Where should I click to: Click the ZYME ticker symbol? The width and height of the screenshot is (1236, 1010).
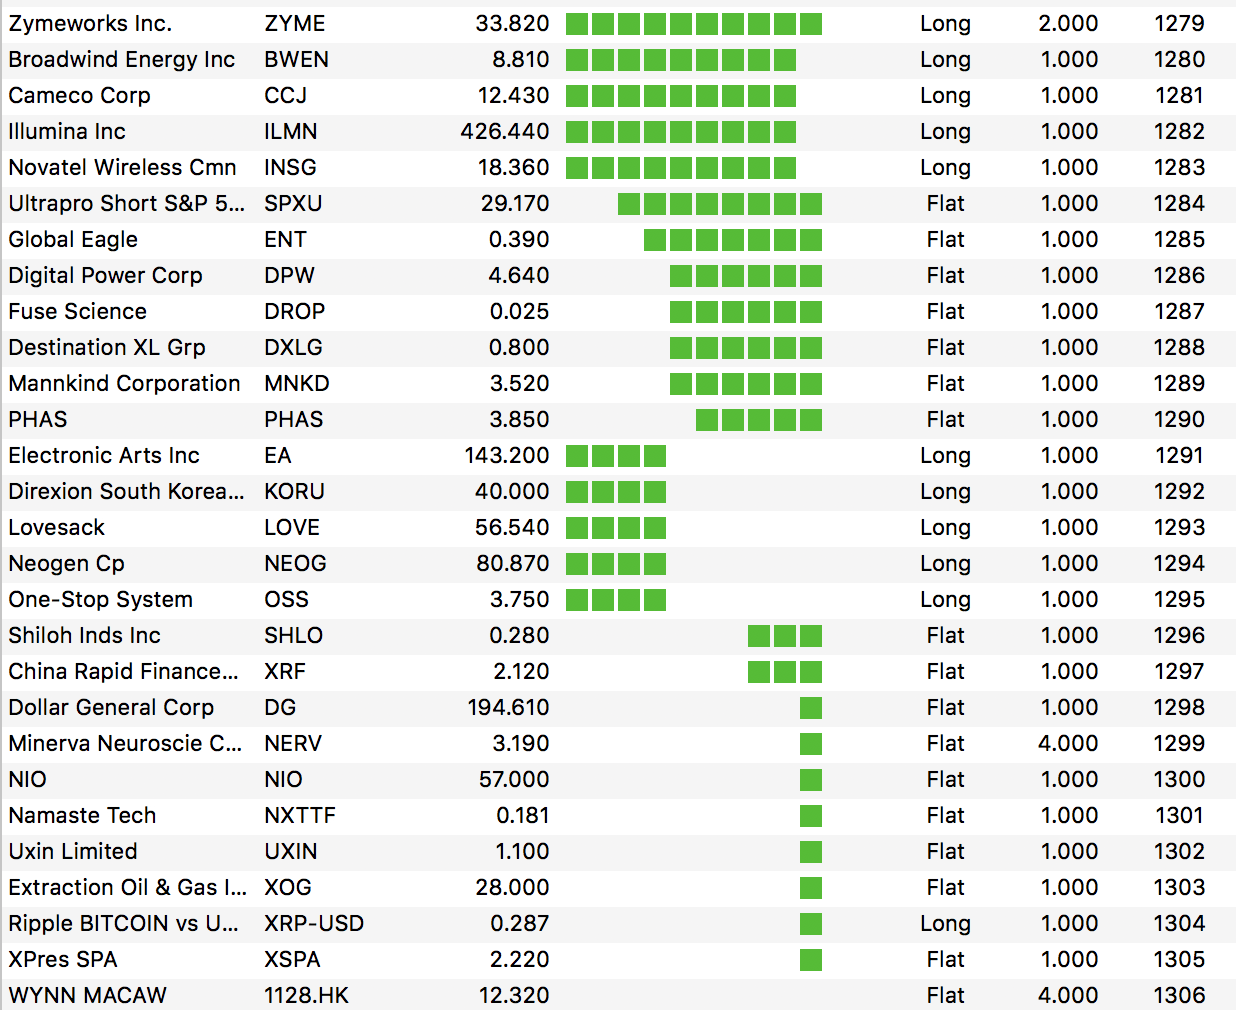(x=295, y=23)
